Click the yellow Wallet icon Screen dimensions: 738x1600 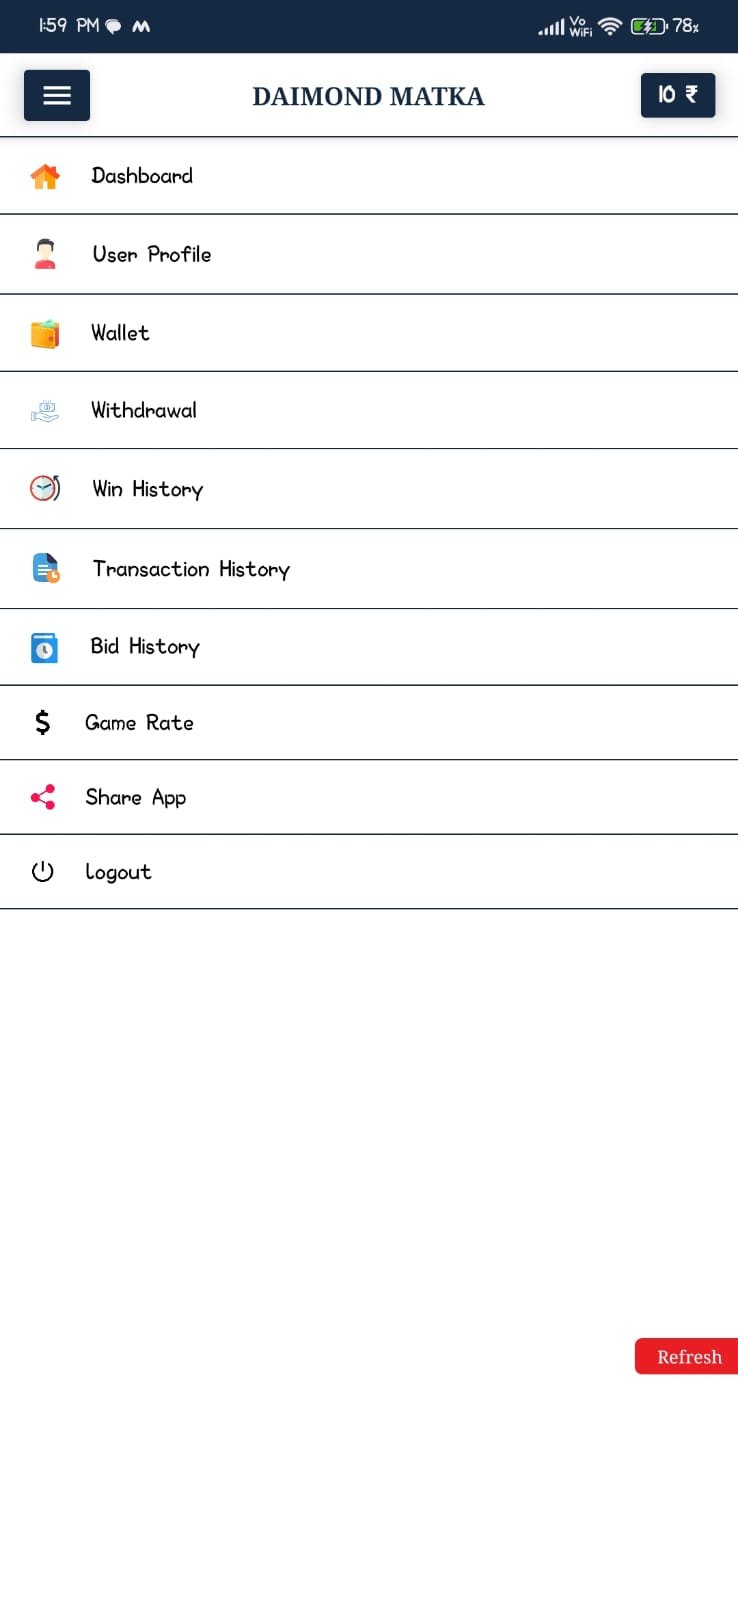(x=45, y=333)
